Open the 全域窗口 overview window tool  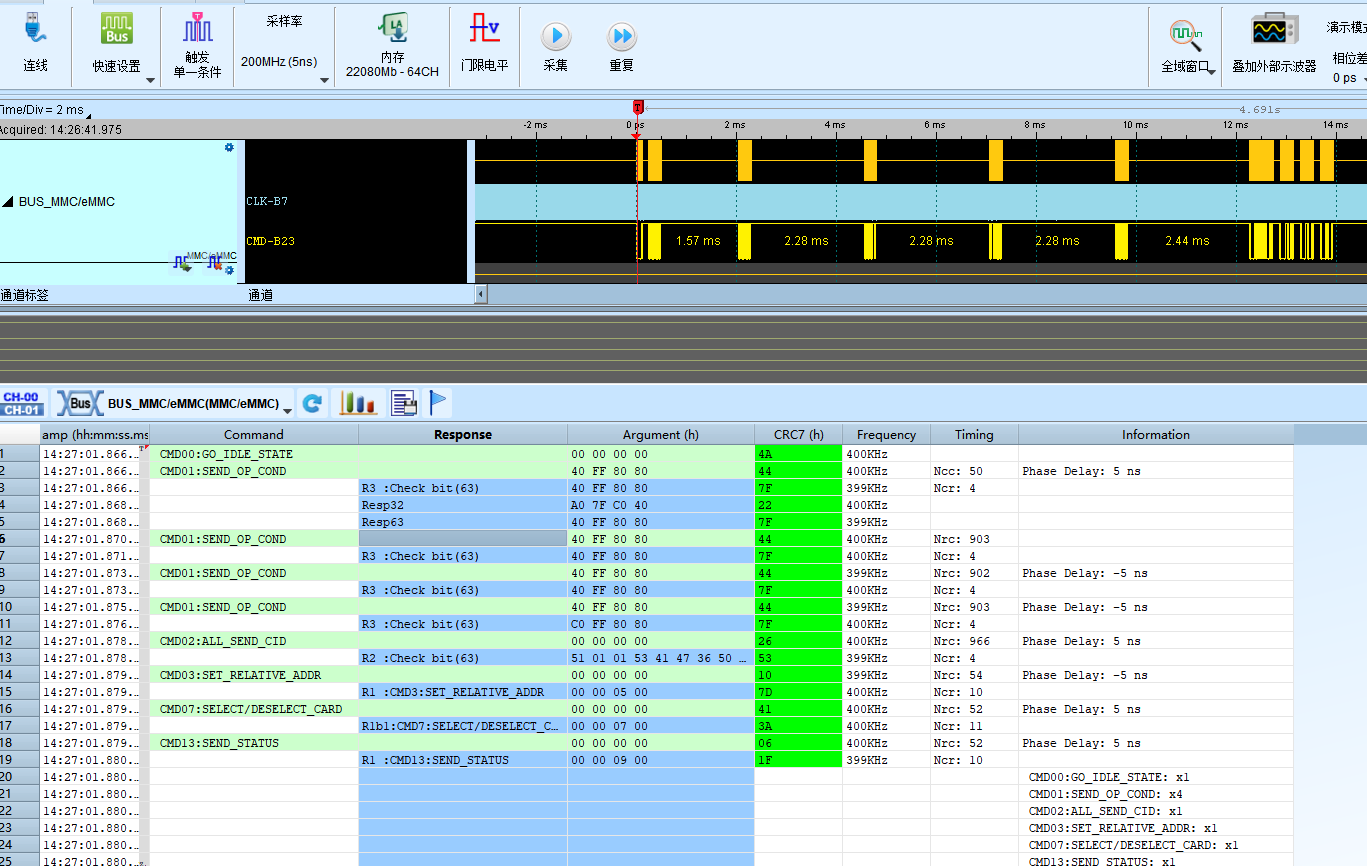(x=1185, y=46)
